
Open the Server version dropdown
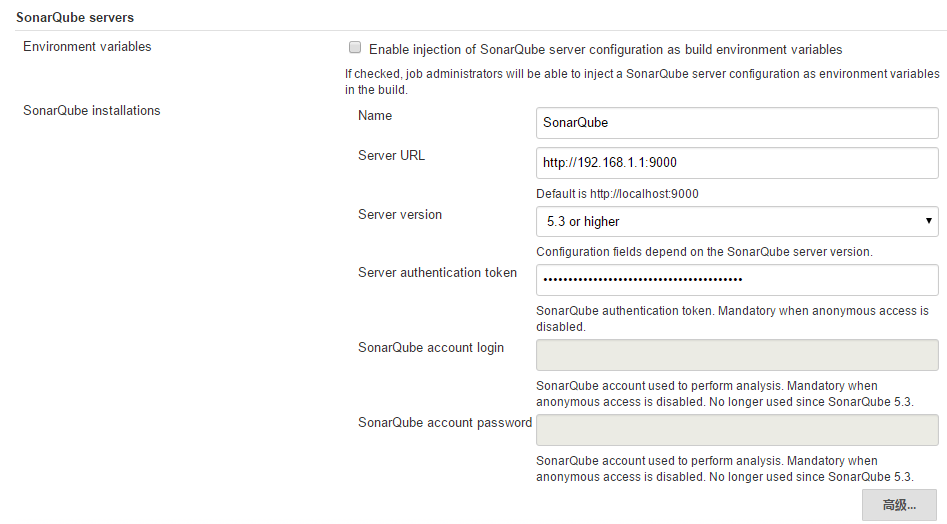click(737, 222)
